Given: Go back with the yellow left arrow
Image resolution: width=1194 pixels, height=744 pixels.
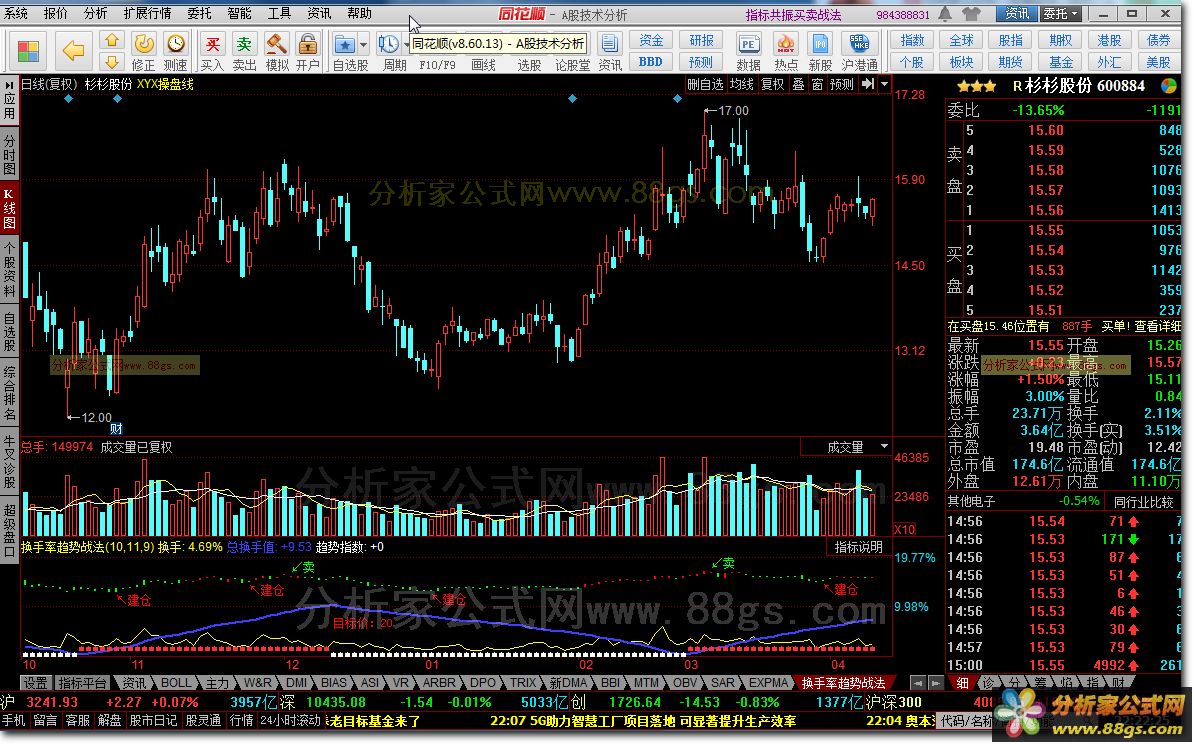Looking at the screenshot, I should pyautogui.click(x=73, y=51).
